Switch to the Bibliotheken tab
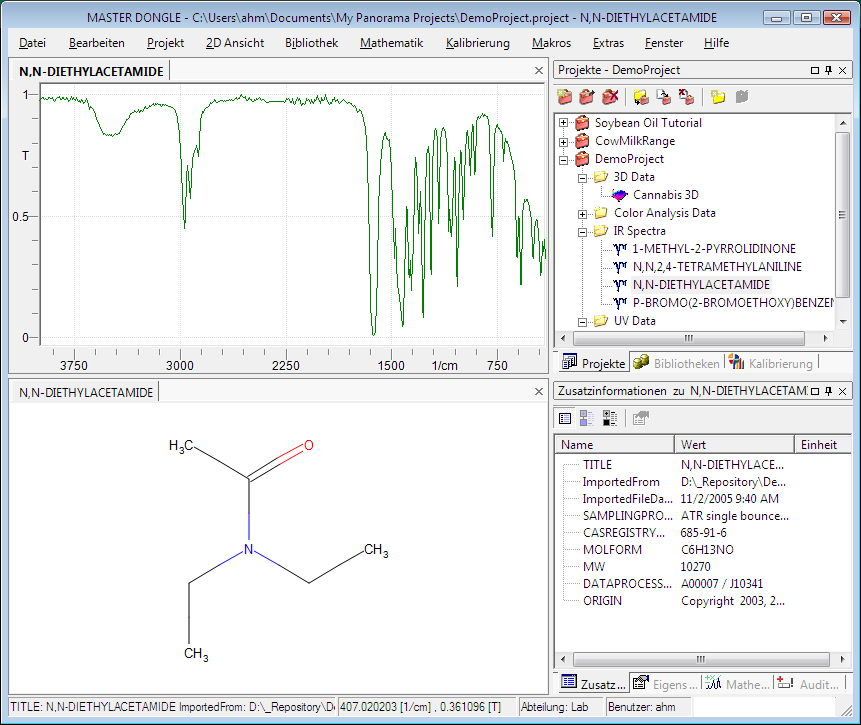 (677, 363)
